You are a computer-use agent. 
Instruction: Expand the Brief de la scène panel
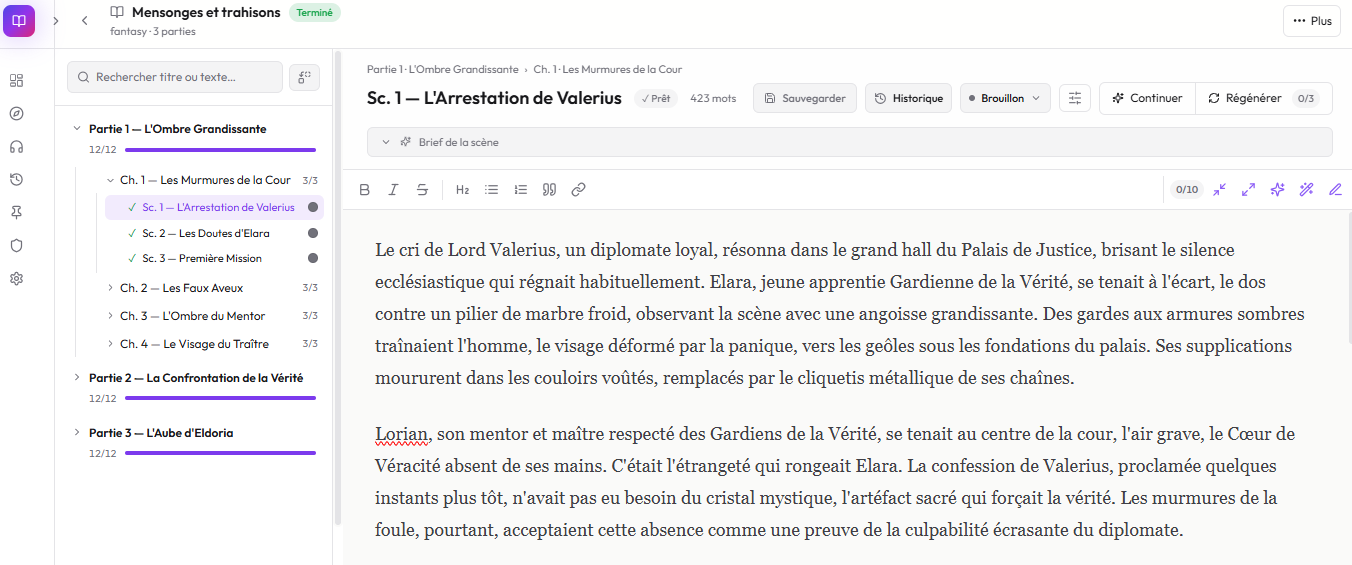point(849,142)
